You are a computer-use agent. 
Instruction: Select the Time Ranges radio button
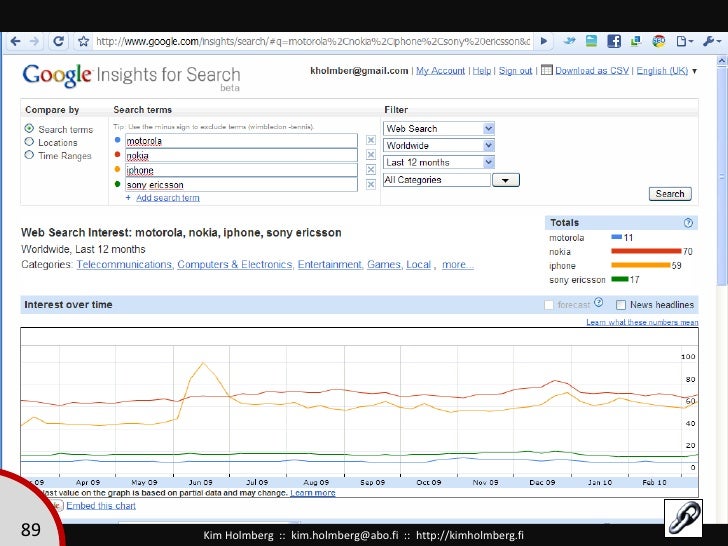[x=30, y=156]
